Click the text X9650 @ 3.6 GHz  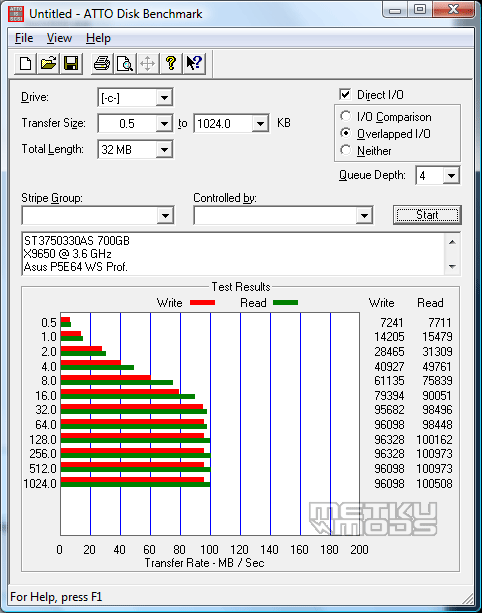[x=68, y=254]
